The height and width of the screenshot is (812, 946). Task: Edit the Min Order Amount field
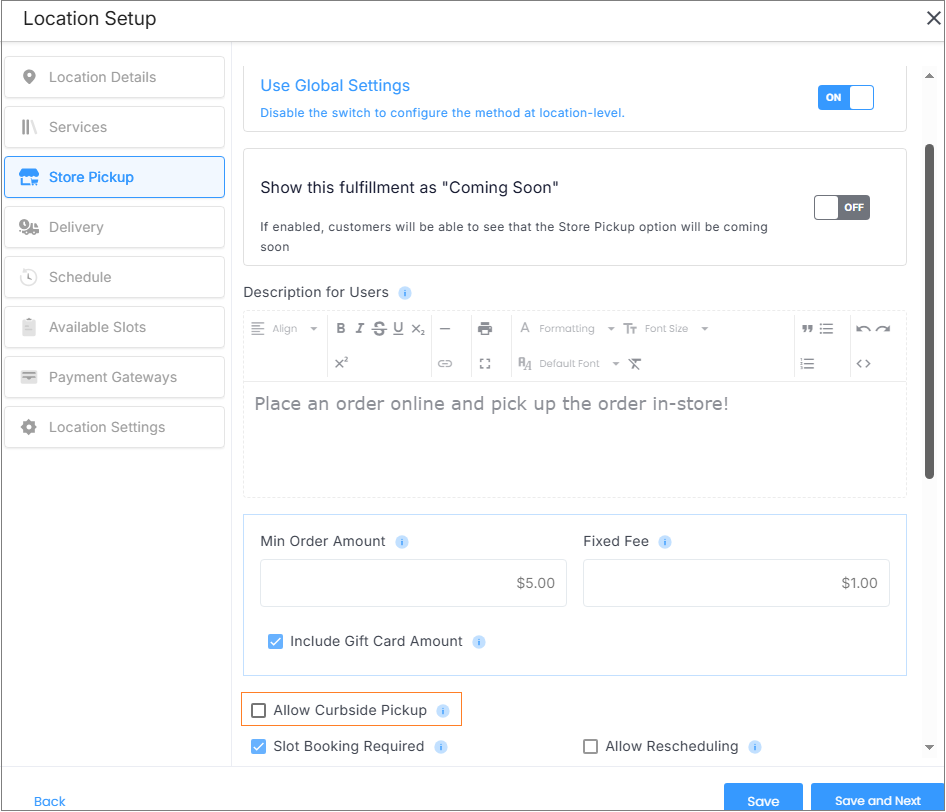click(413, 583)
